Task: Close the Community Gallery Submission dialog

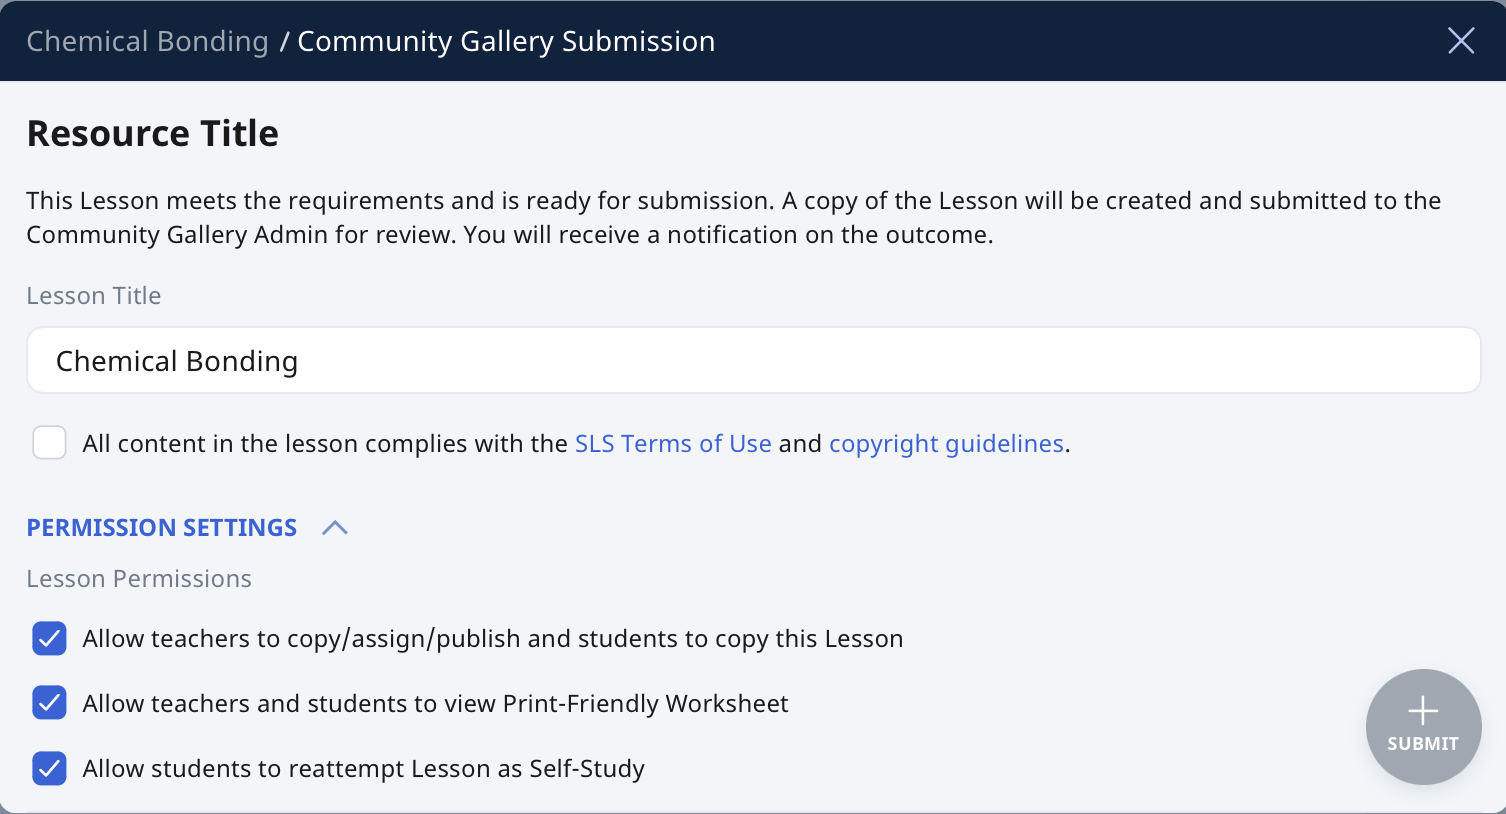Action: coord(1461,41)
